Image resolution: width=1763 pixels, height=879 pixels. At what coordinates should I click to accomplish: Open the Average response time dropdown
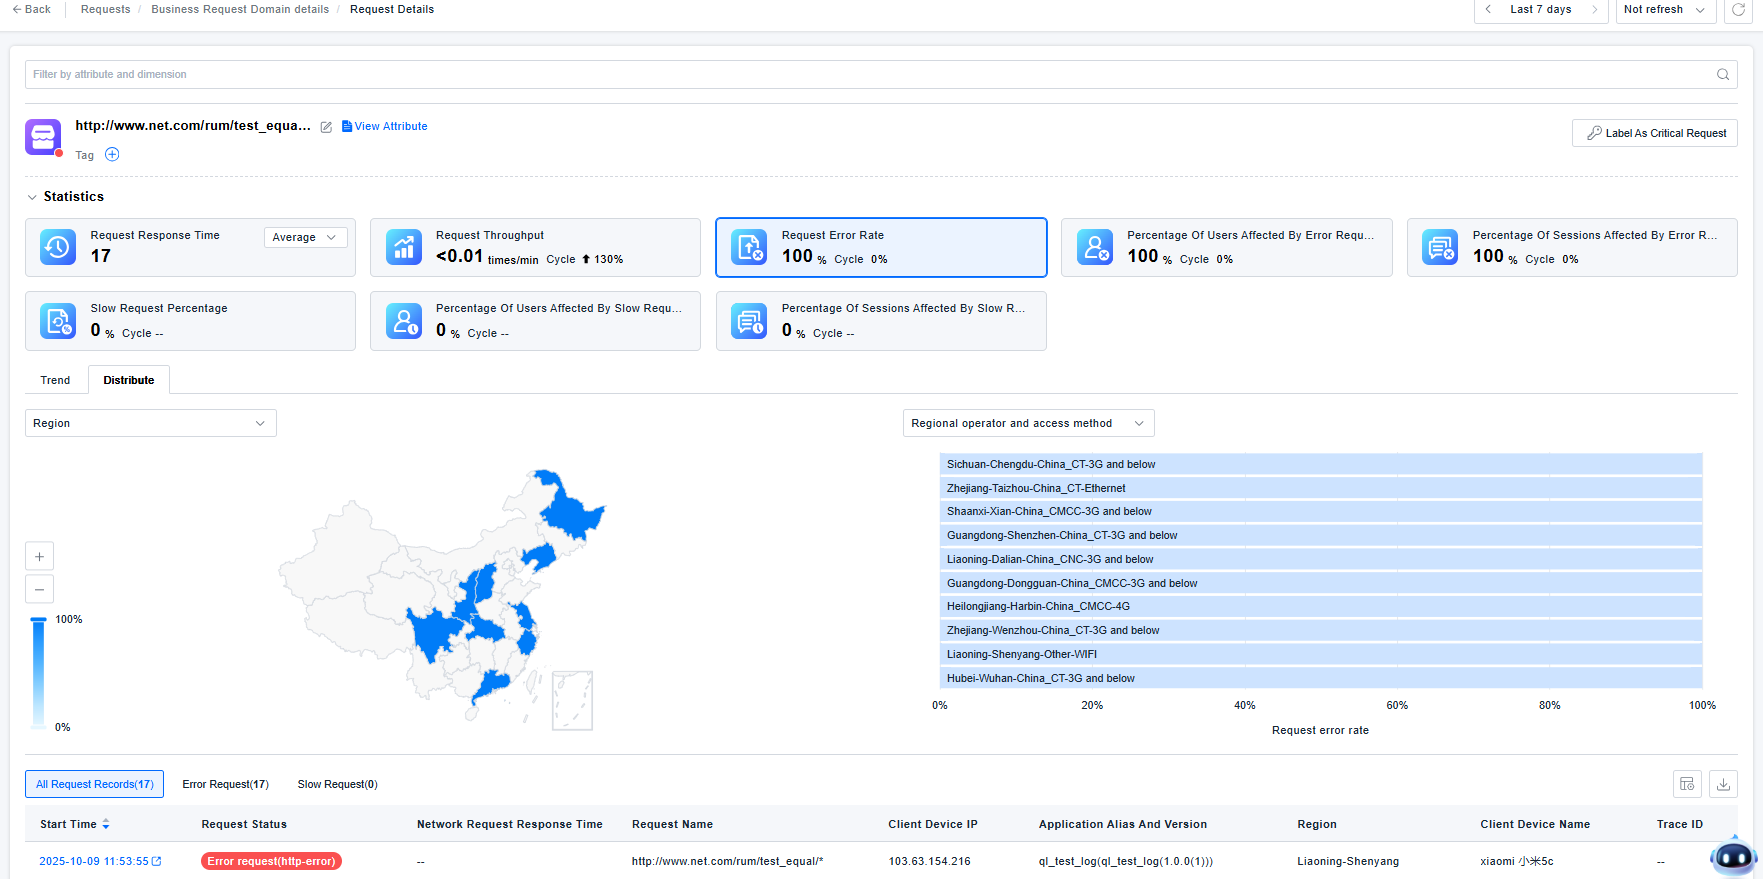(x=305, y=237)
